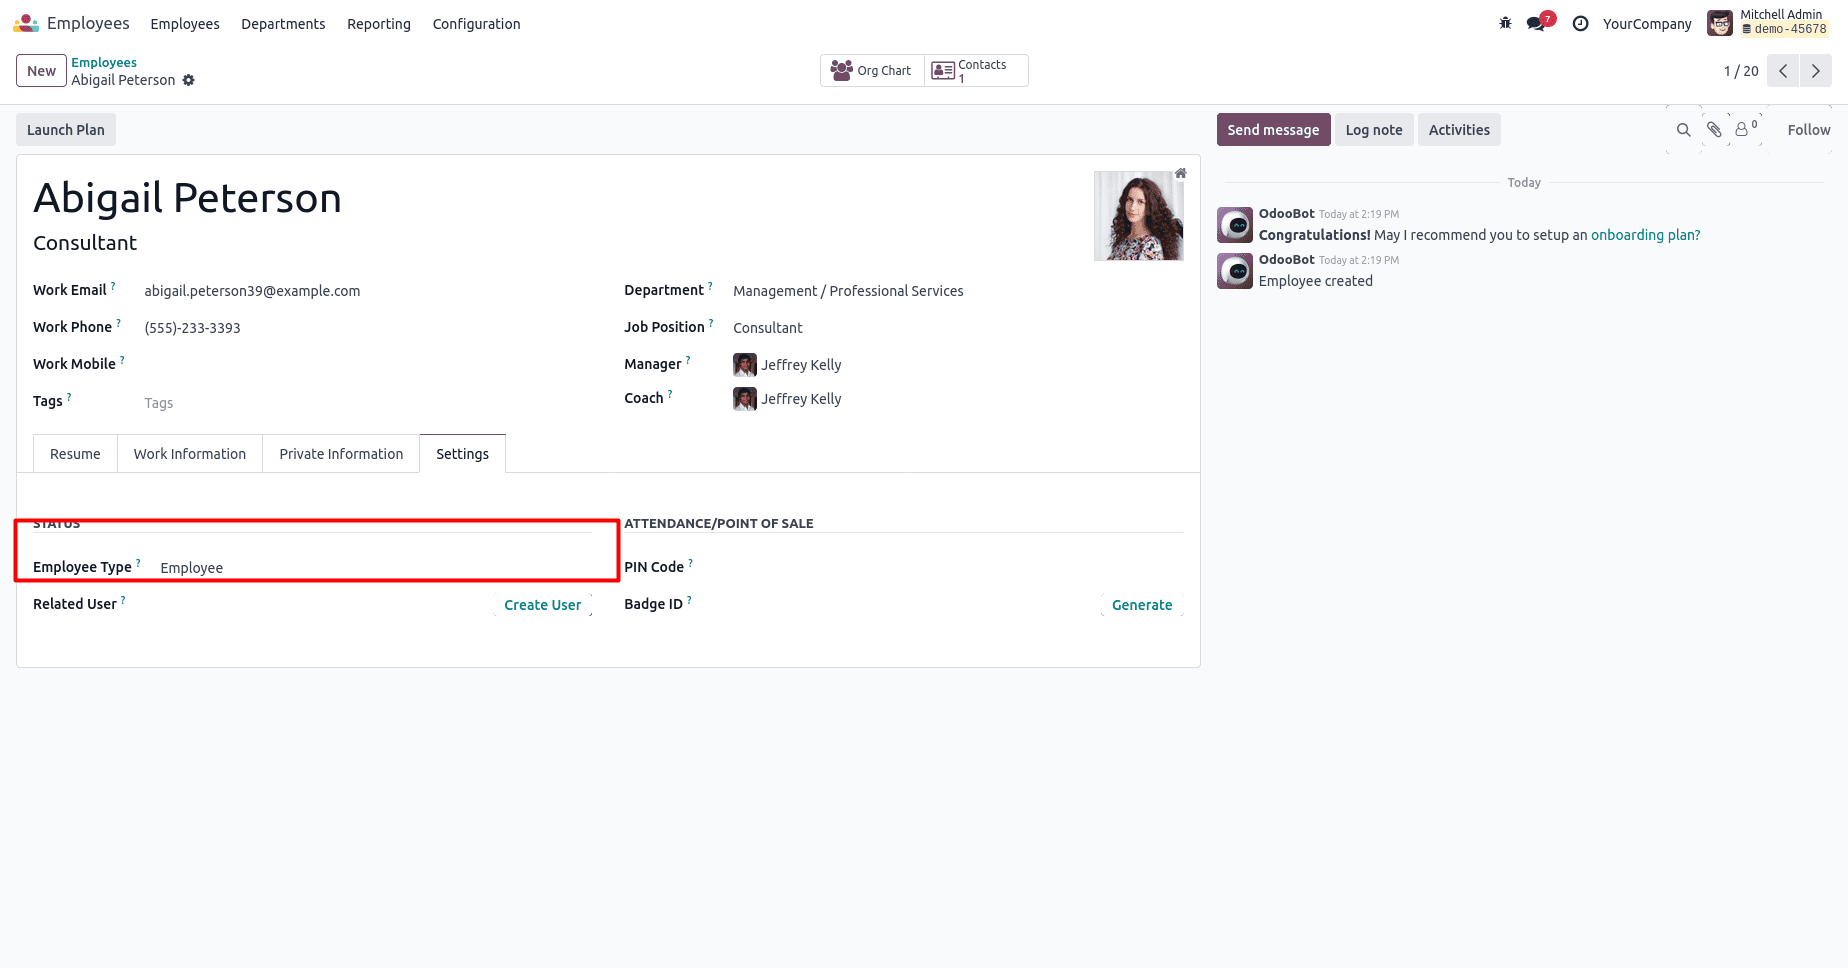Click the gear icon beside Abigail Peterson
This screenshot has height=968, width=1848.
(188, 80)
